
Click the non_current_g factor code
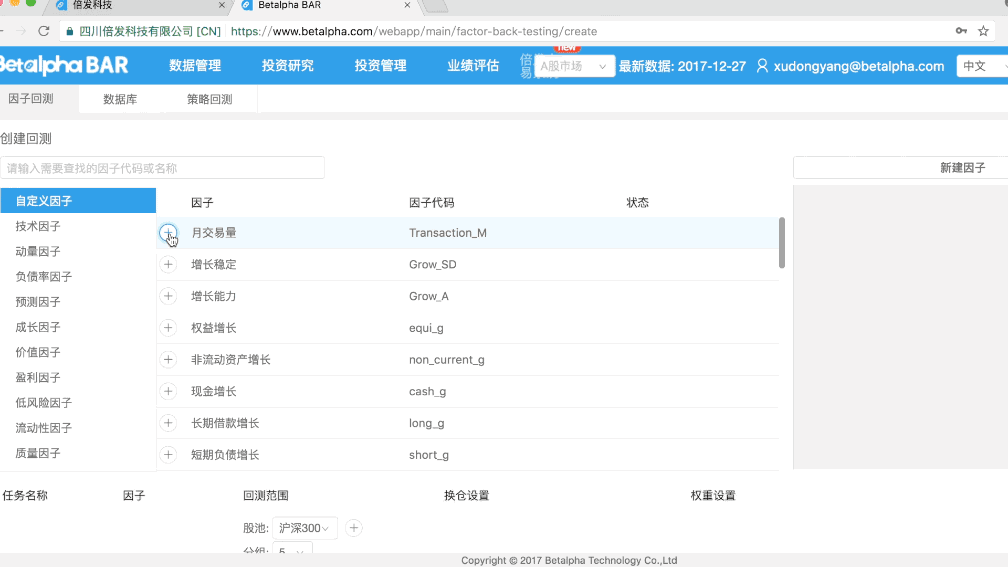click(x=447, y=359)
